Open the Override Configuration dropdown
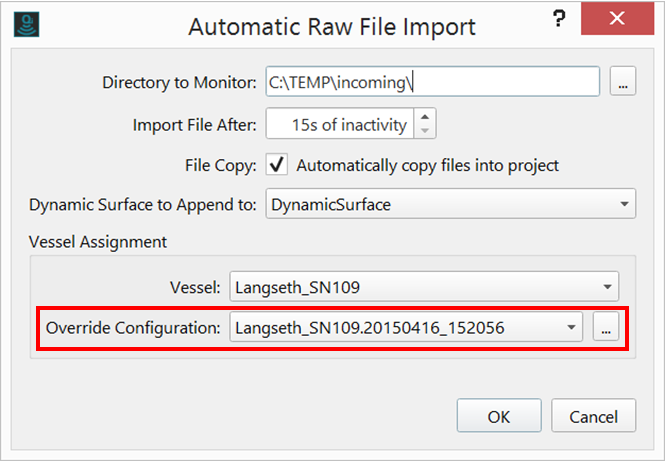The image size is (665, 463). (571, 326)
